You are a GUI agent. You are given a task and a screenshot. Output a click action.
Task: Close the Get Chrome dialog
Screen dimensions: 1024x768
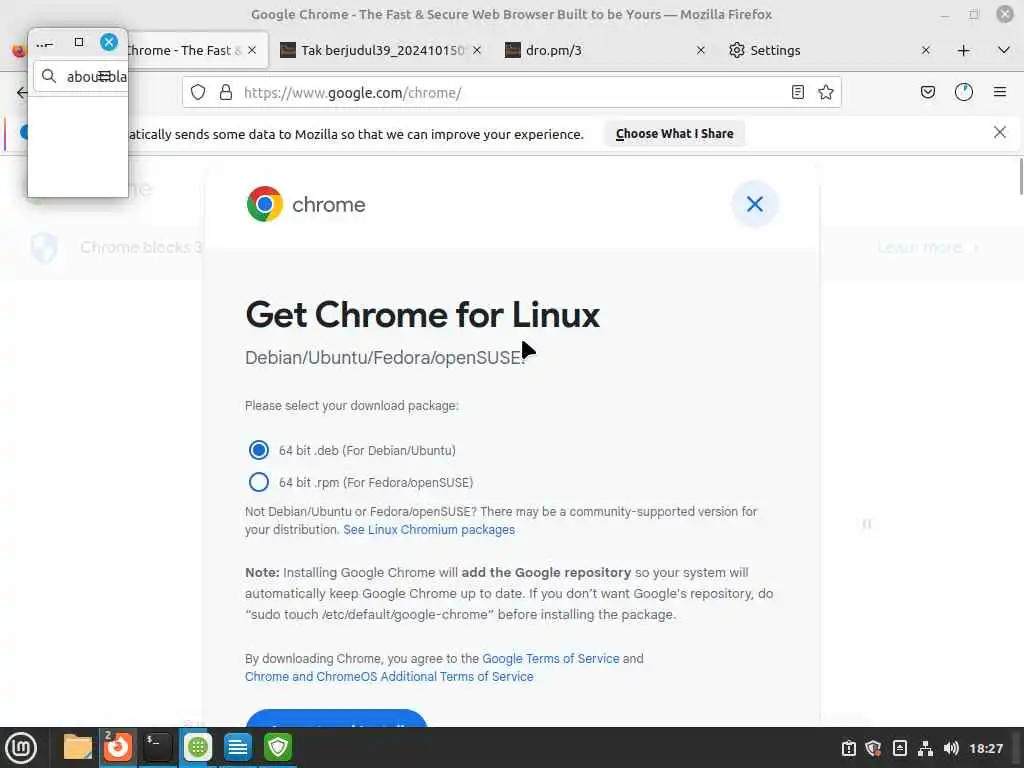(754, 204)
